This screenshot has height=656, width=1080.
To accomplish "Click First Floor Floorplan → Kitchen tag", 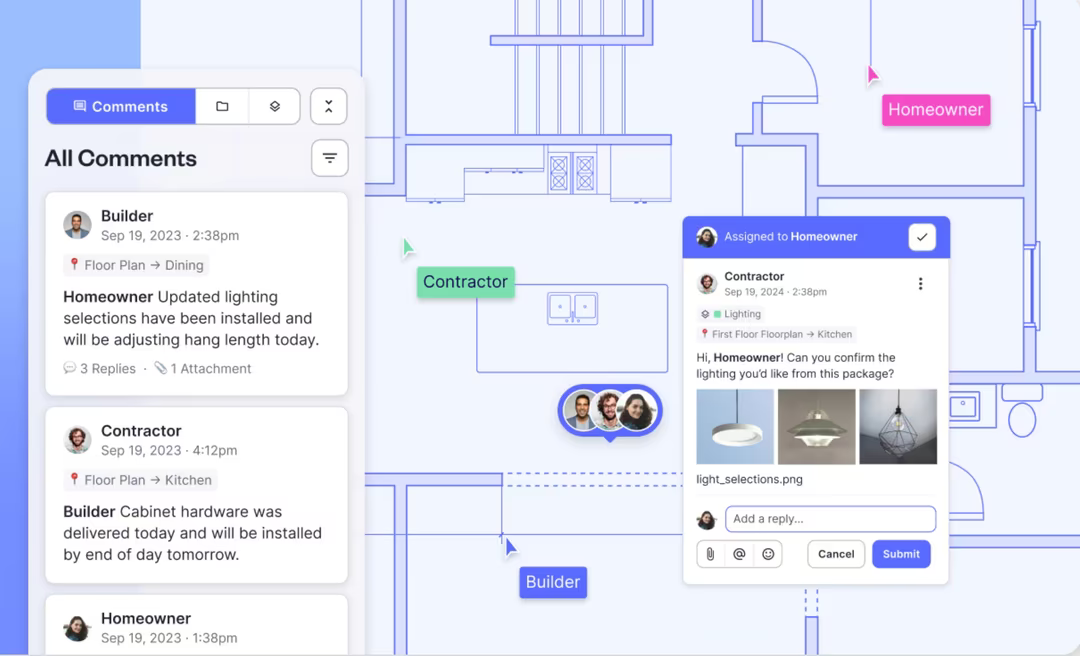I will [x=776, y=334].
